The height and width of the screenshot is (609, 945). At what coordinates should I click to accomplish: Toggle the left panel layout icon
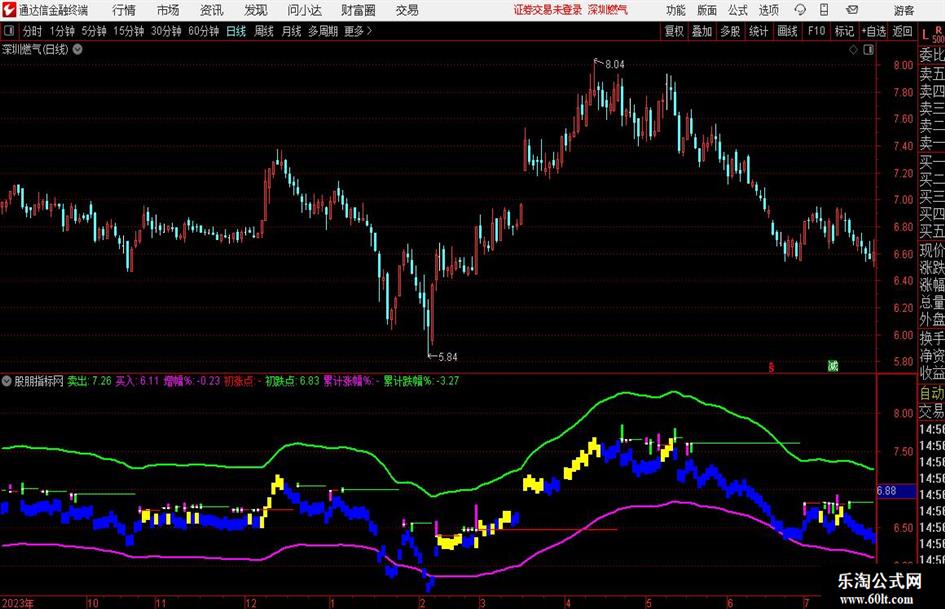pos(9,31)
